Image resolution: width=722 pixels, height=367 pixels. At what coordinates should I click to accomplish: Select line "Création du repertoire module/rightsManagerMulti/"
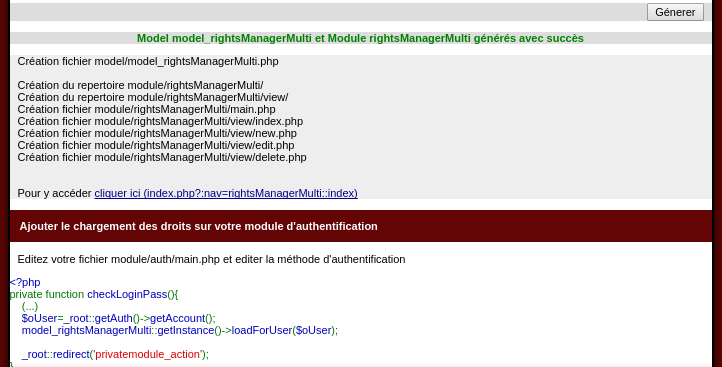point(140,85)
